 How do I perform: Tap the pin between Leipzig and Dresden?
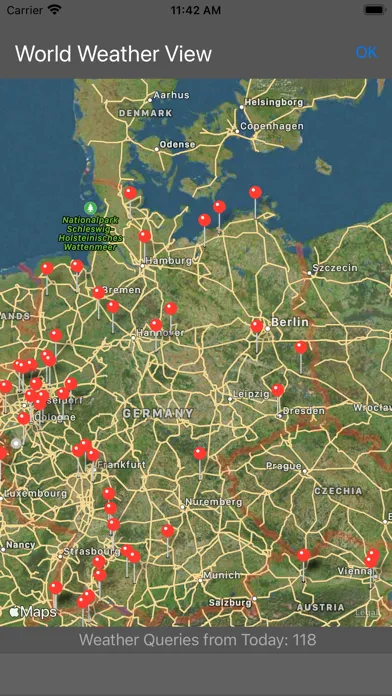[x=278, y=390]
